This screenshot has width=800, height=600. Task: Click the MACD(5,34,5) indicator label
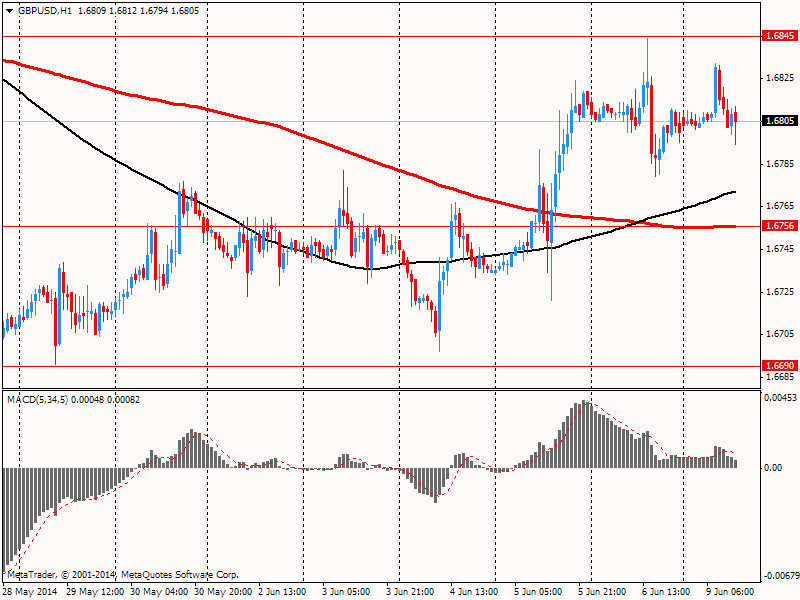click(38, 399)
